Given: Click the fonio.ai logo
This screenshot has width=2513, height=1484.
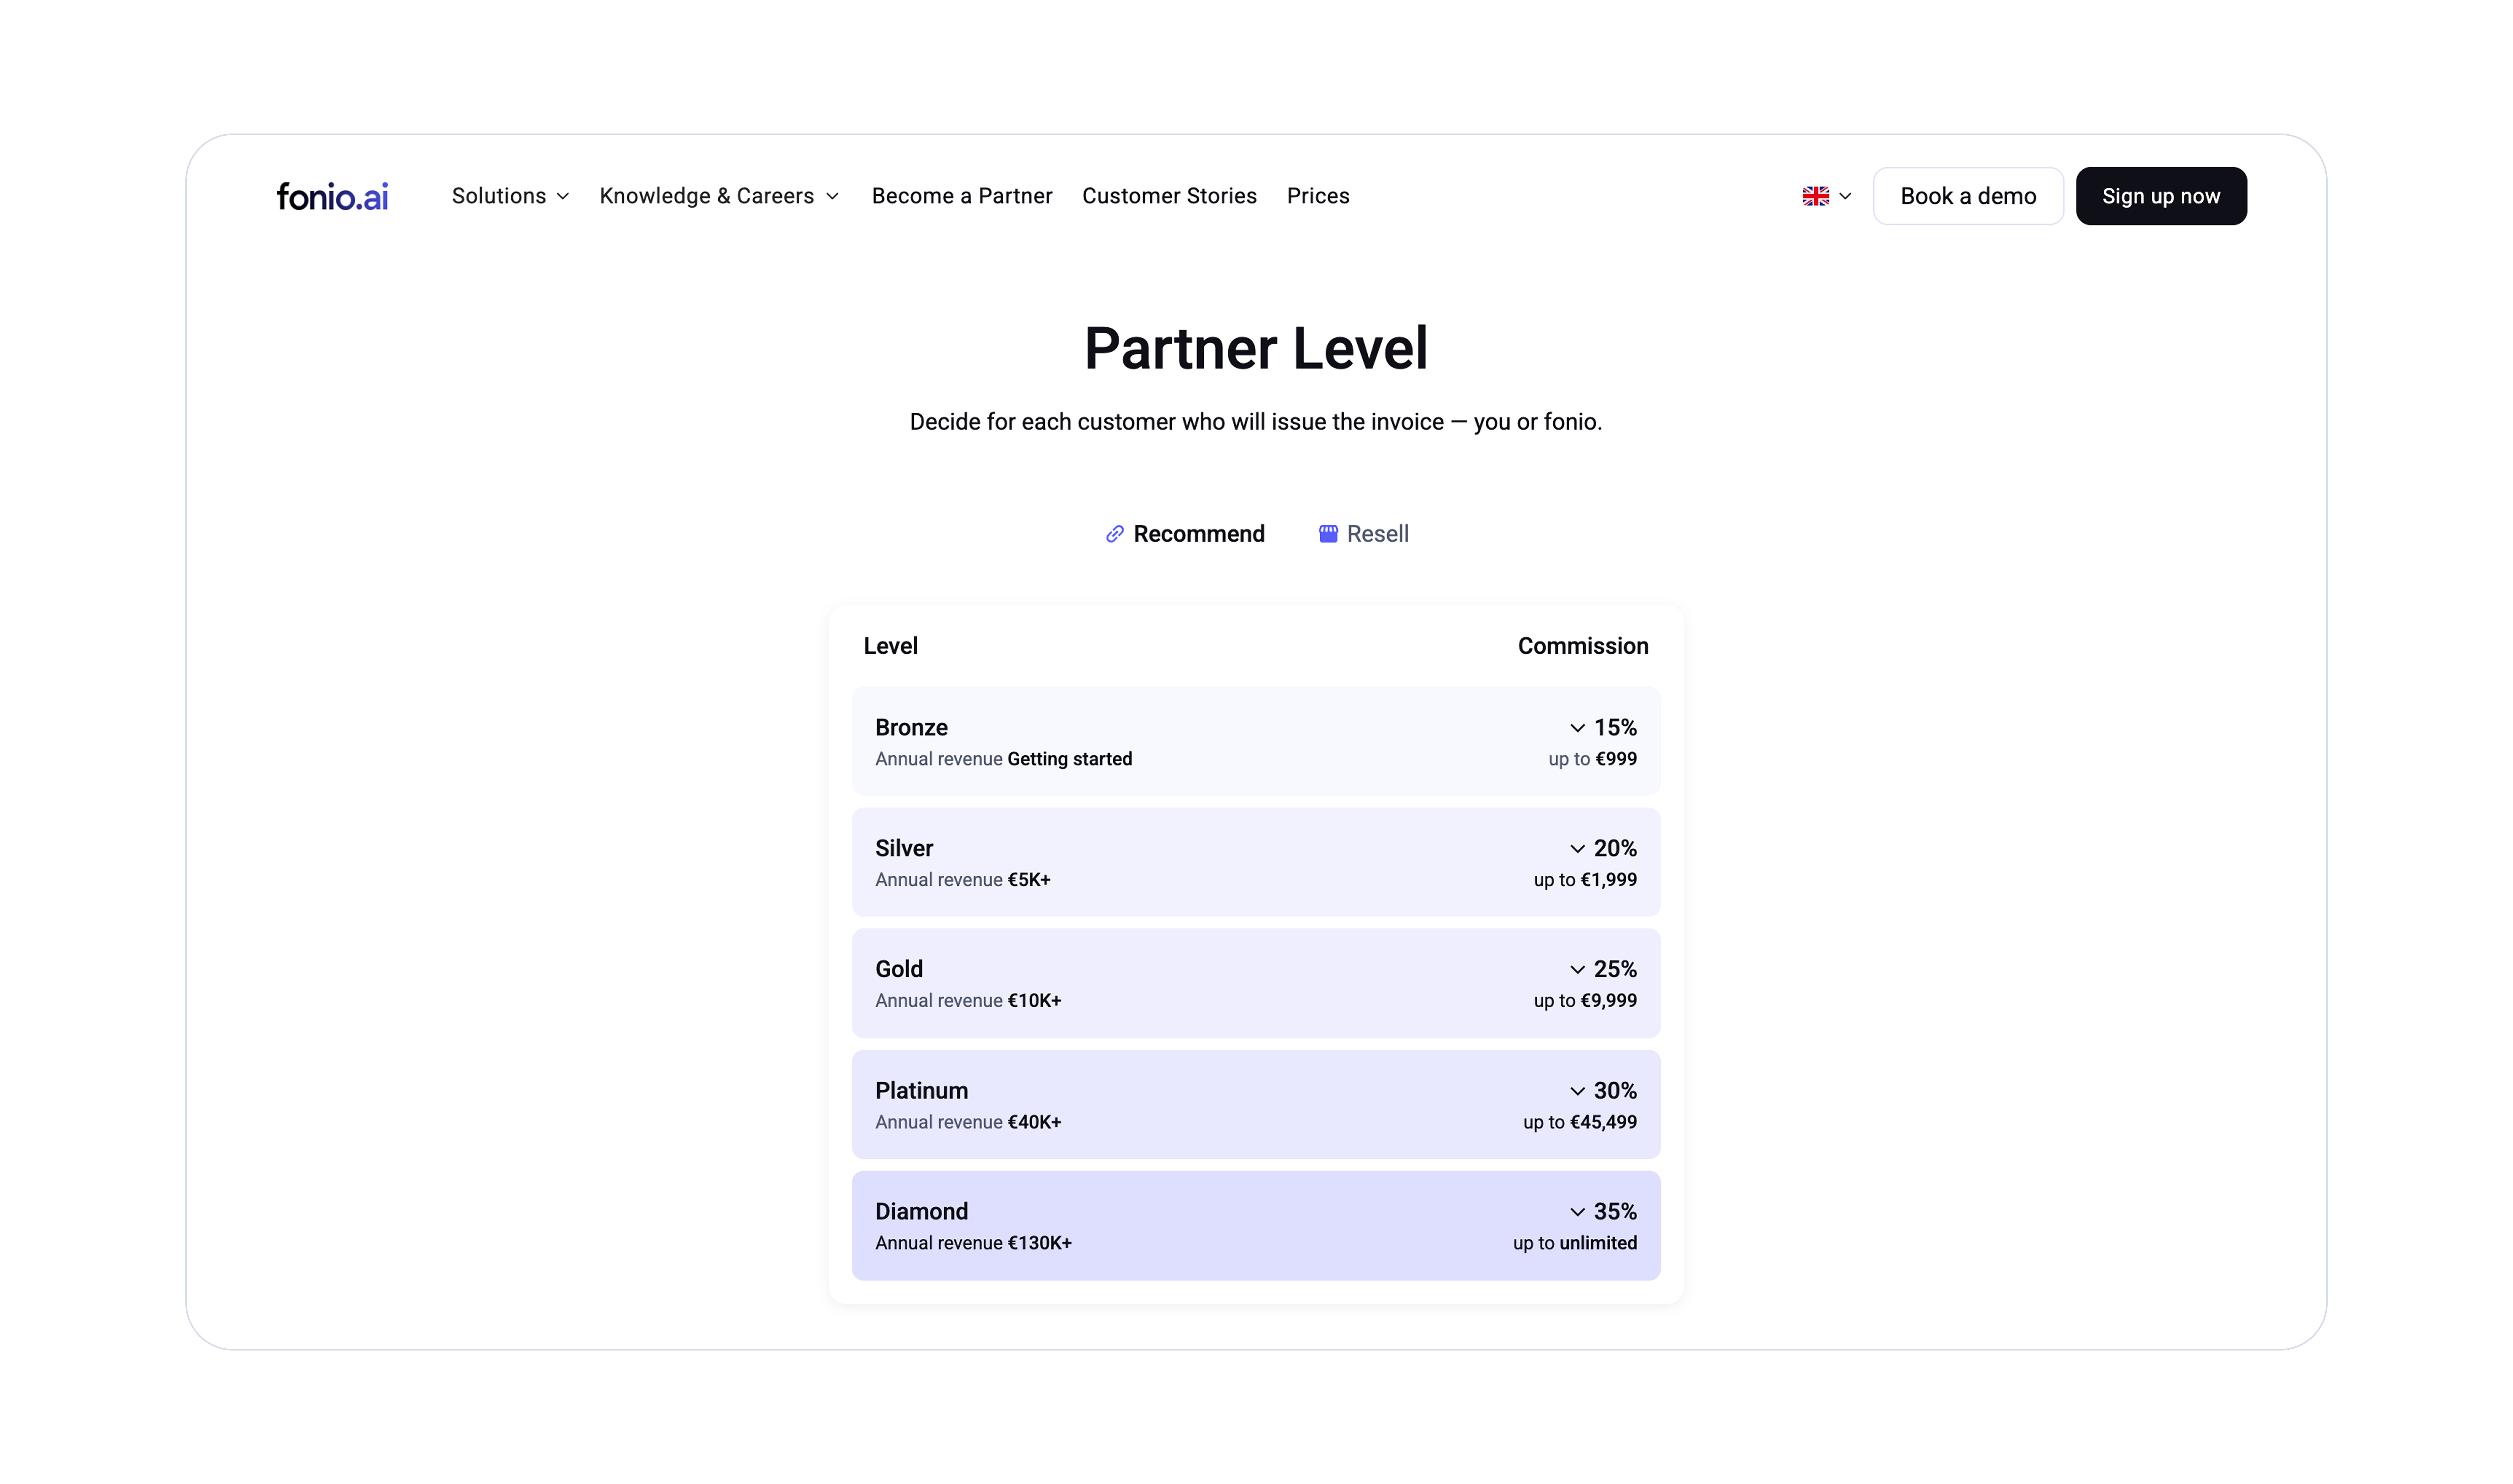Looking at the screenshot, I should [332, 196].
